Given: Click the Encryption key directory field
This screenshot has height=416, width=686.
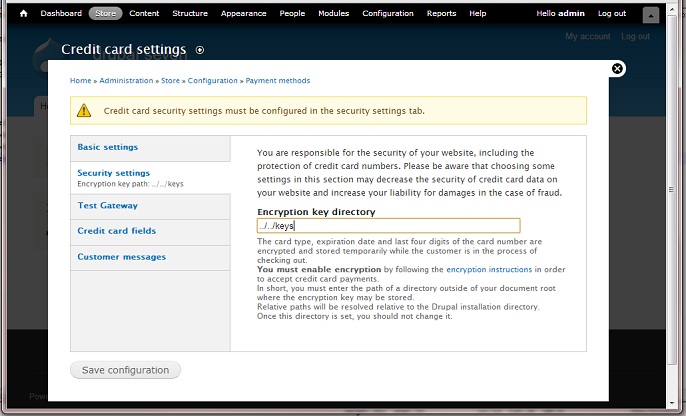Looking at the screenshot, I should (388, 226).
